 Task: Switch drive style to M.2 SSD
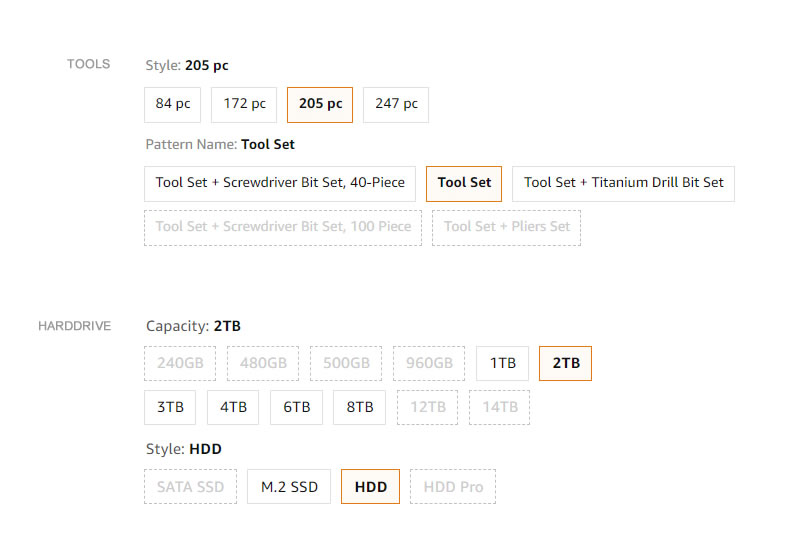289,487
